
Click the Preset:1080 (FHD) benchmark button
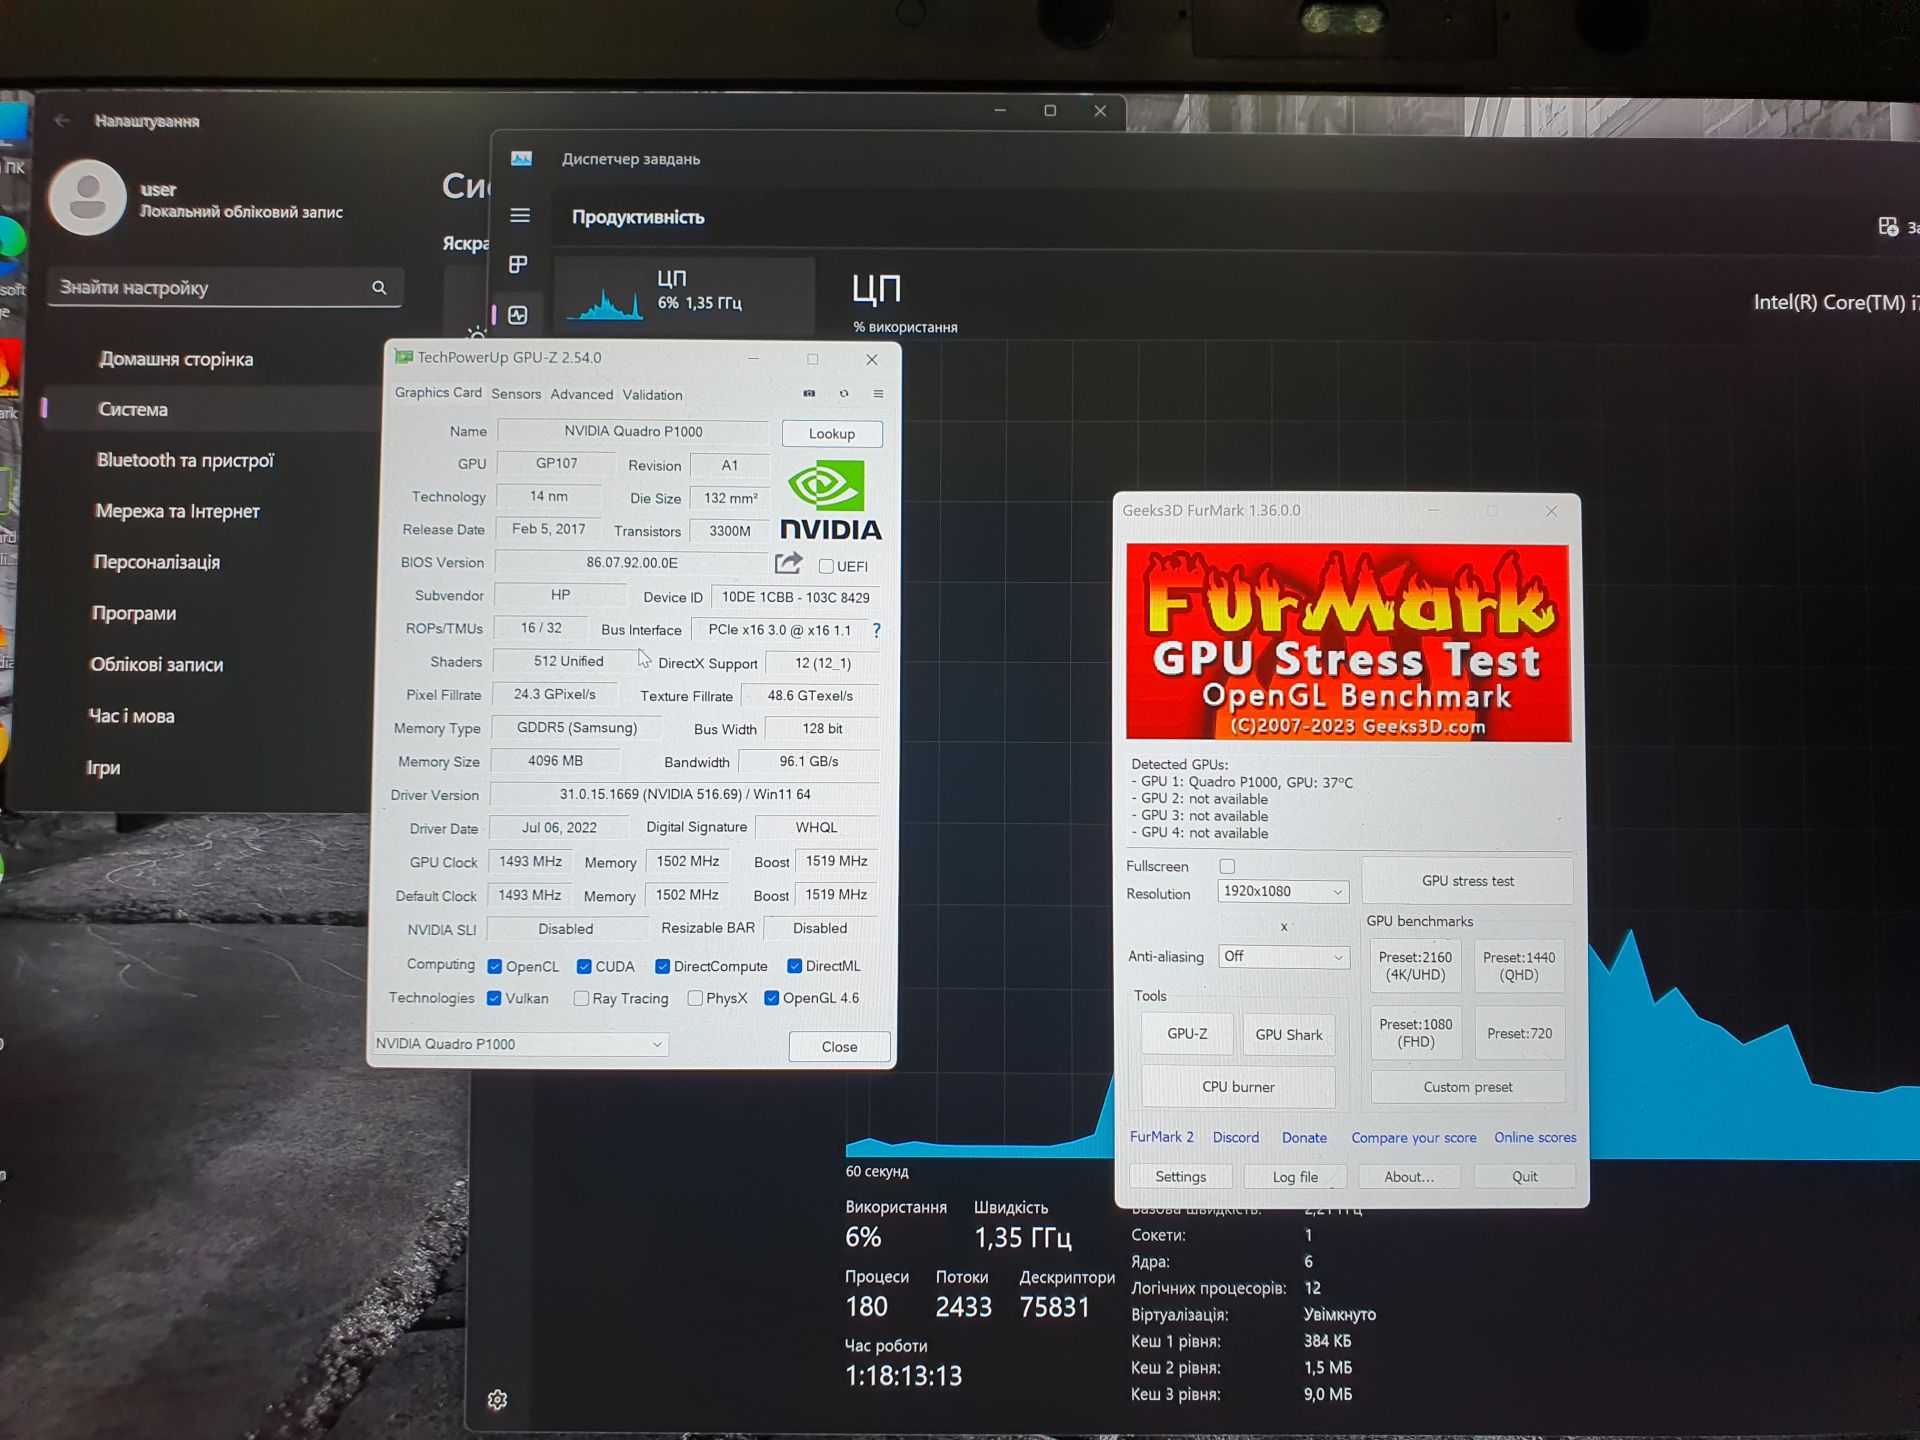[x=1415, y=1033]
